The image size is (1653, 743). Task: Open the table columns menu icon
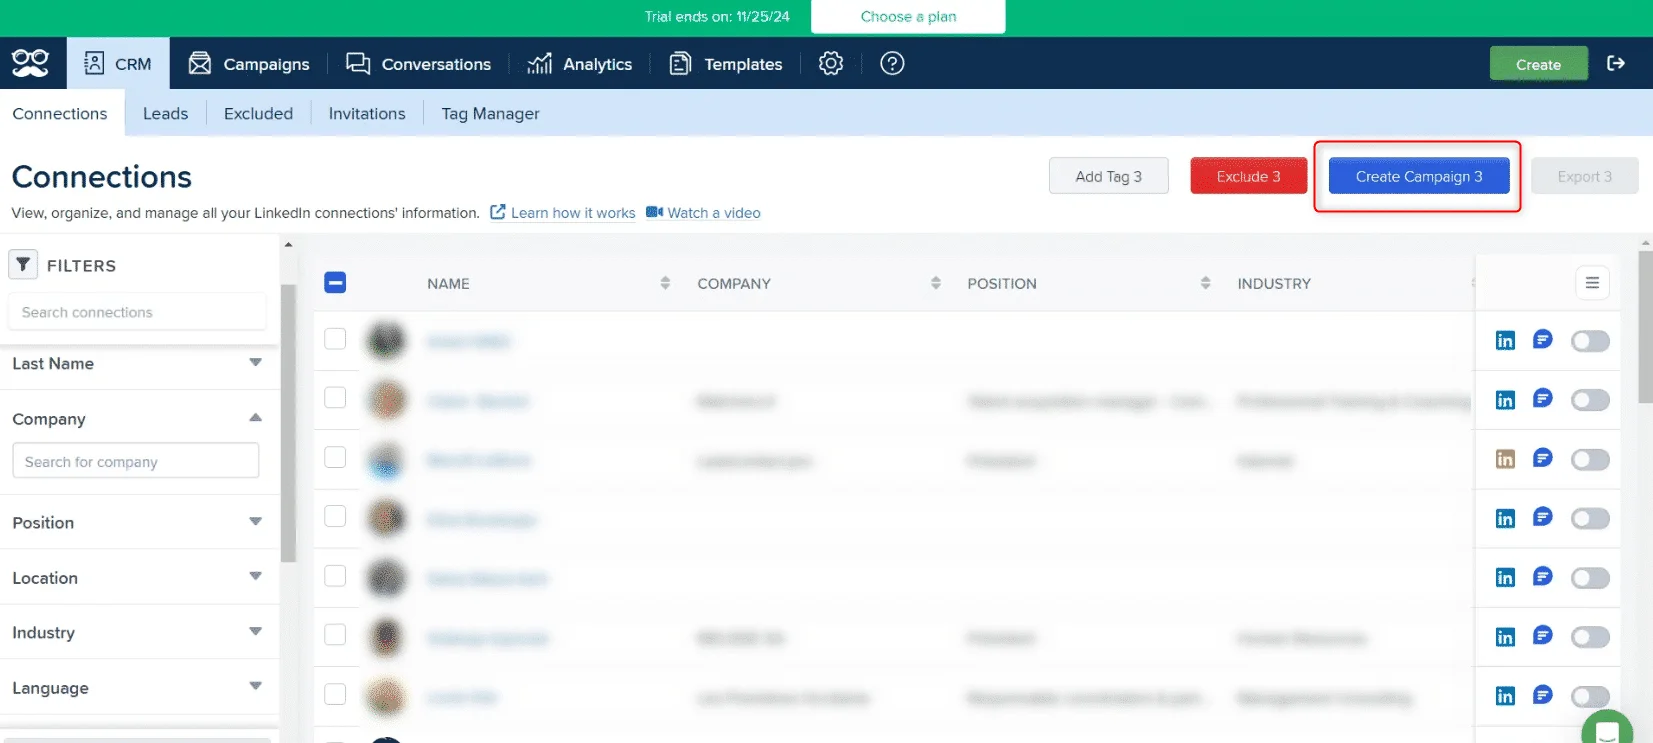(1592, 283)
